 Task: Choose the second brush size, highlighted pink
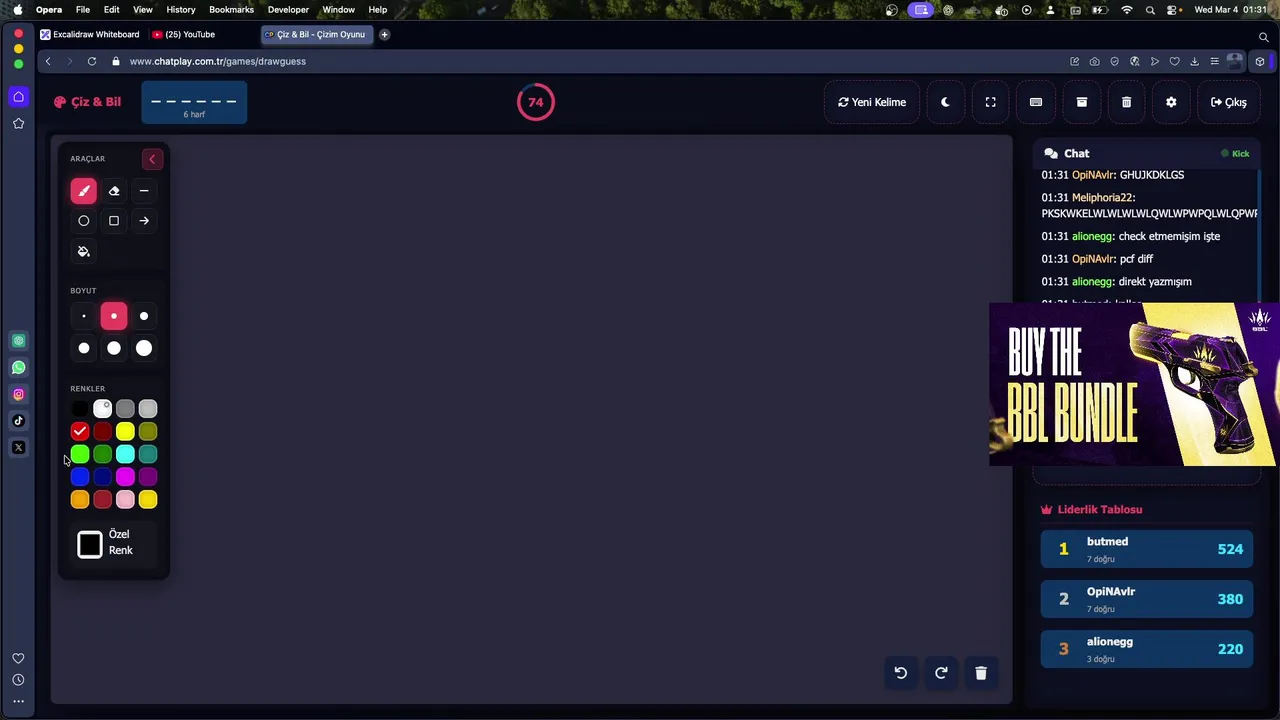(x=114, y=316)
